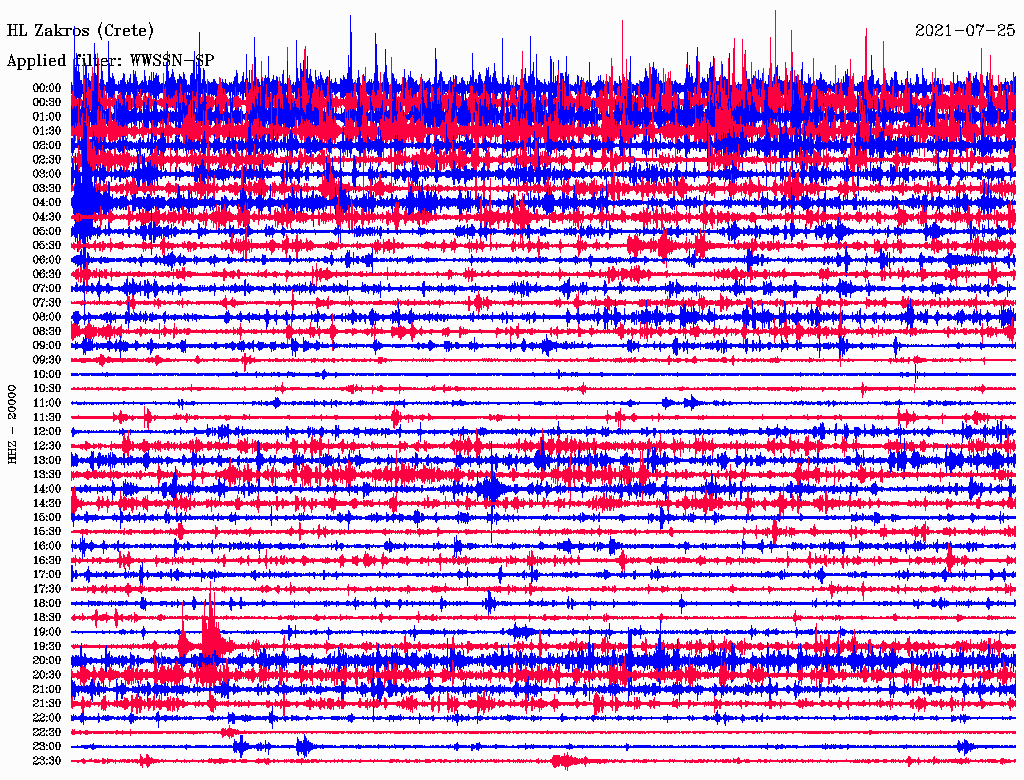Click the 10:30 time label
1024x780 pixels.
coord(47,389)
